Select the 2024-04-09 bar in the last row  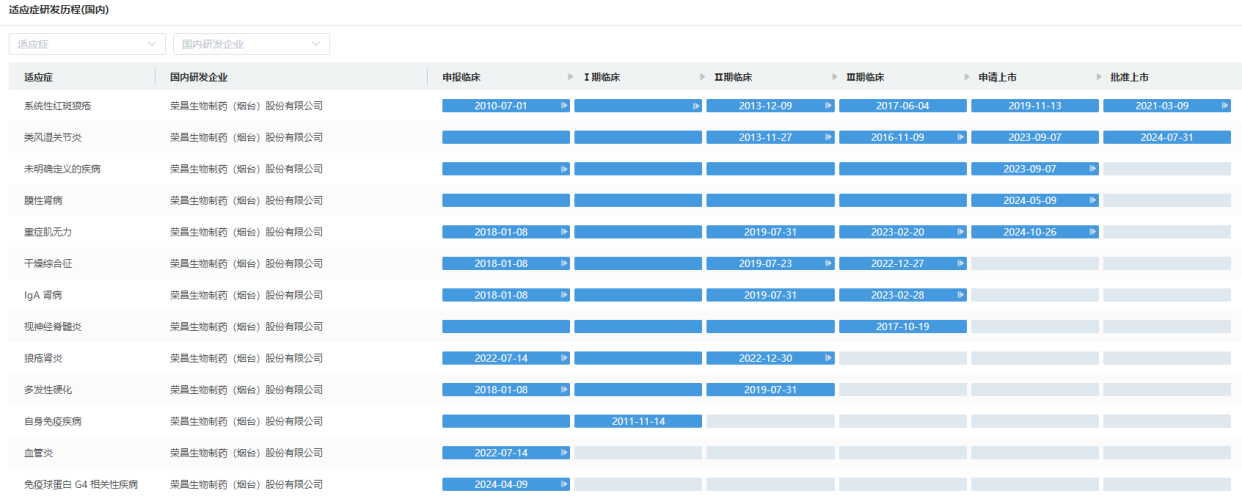[506, 484]
